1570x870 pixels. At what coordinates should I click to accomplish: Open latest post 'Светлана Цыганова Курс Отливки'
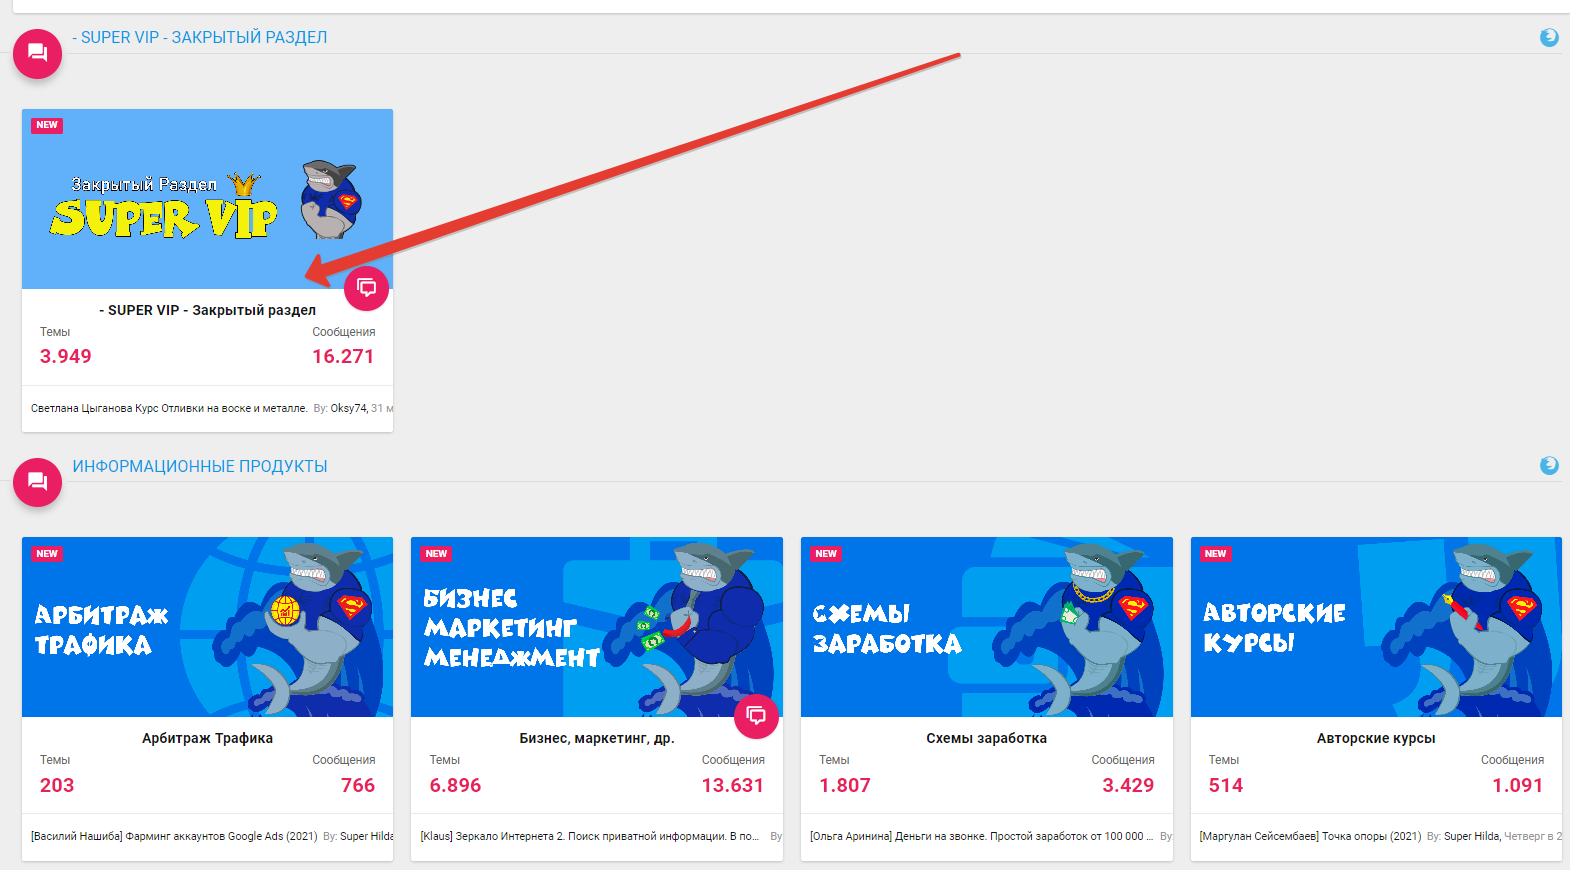click(x=169, y=408)
